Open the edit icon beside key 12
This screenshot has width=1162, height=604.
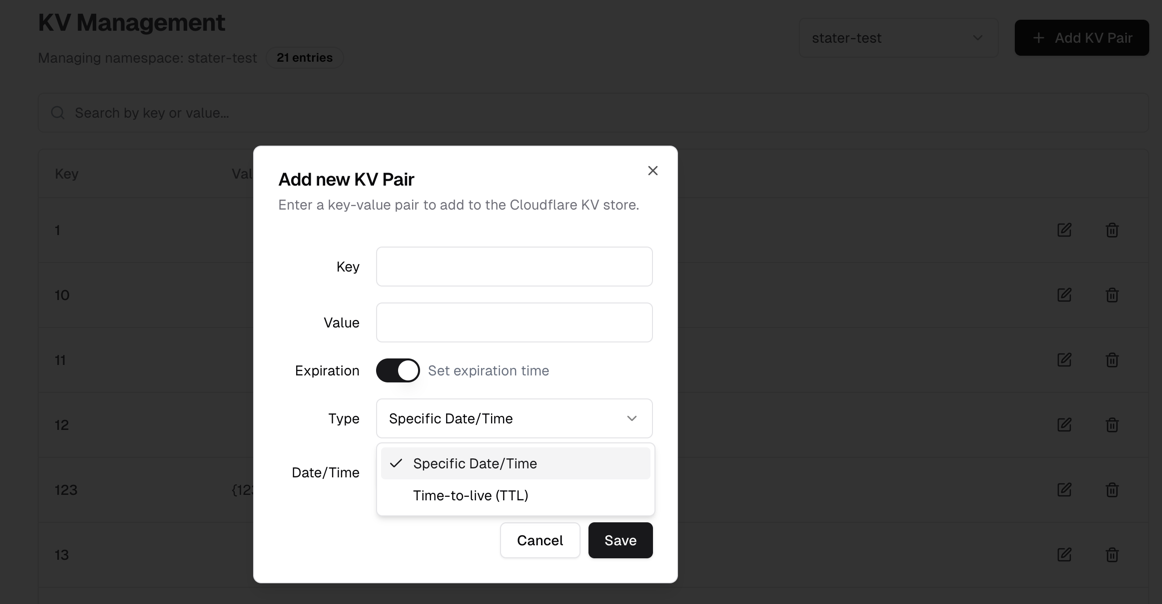coord(1063,424)
